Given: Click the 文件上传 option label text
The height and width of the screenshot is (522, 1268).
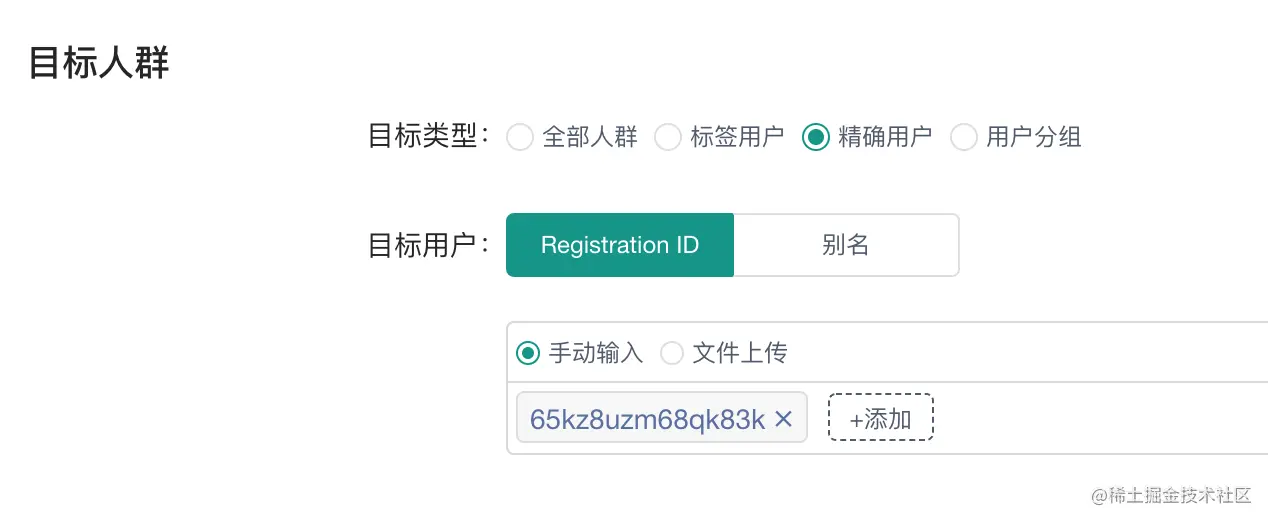Looking at the screenshot, I should point(740,353).
